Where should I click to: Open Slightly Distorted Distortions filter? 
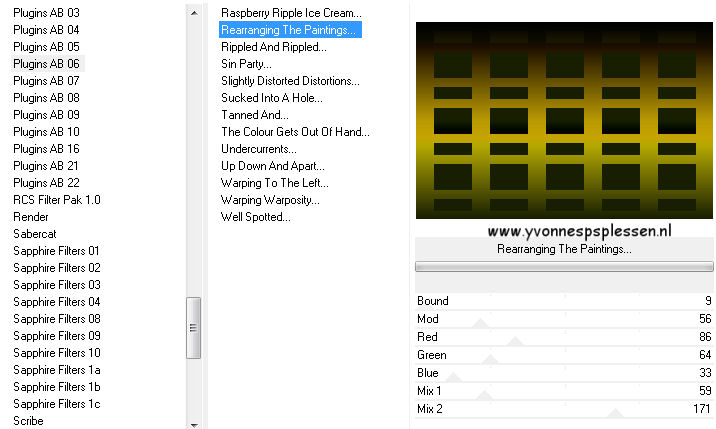pos(290,81)
